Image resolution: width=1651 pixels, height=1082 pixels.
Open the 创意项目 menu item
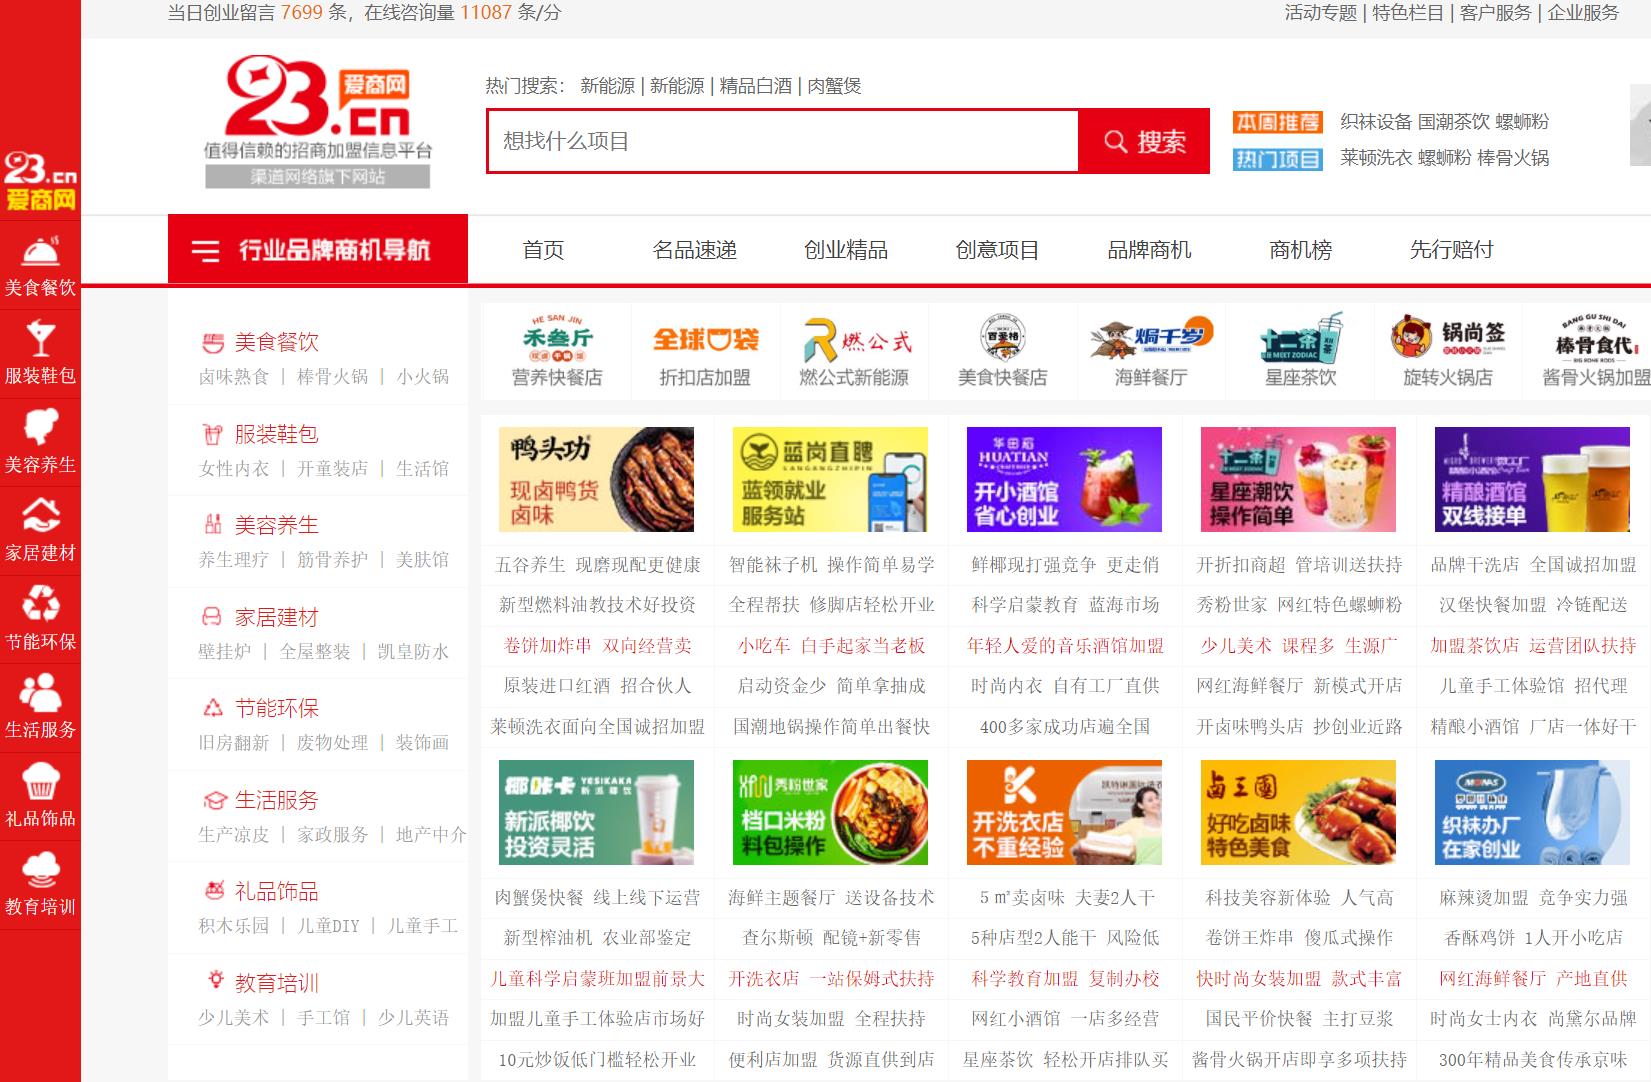998,251
